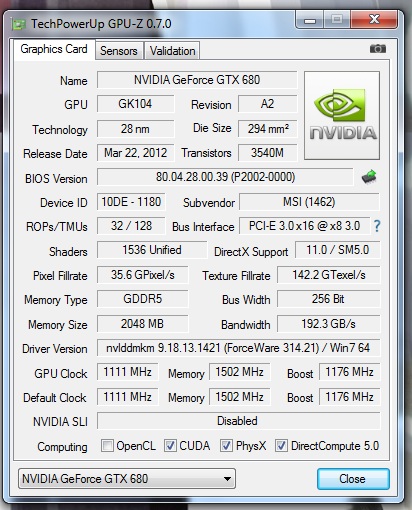Click the BIOS save chip icon
This screenshot has width=412, height=510.
tap(369, 177)
